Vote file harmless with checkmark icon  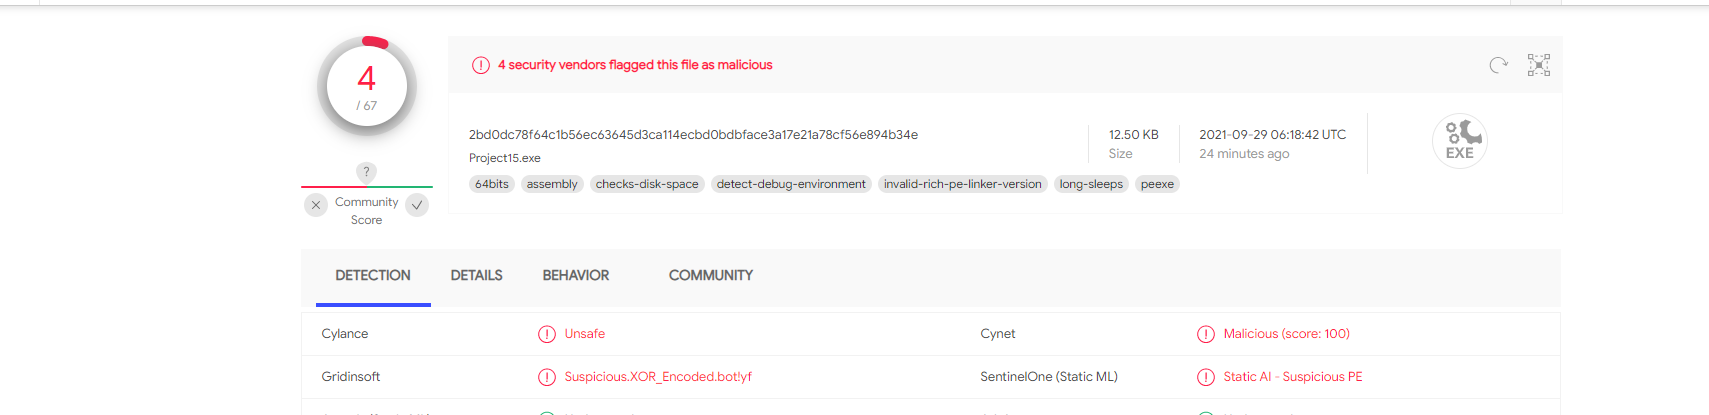(x=418, y=205)
